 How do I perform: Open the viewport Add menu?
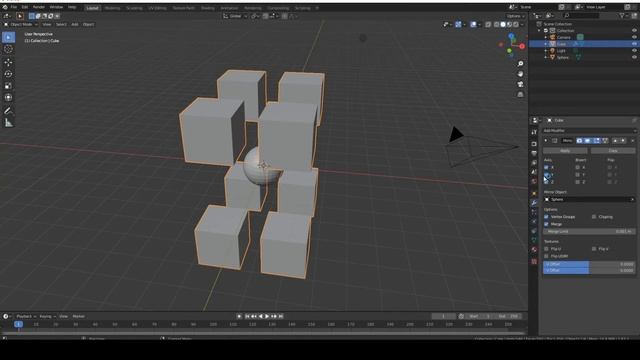click(x=75, y=24)
